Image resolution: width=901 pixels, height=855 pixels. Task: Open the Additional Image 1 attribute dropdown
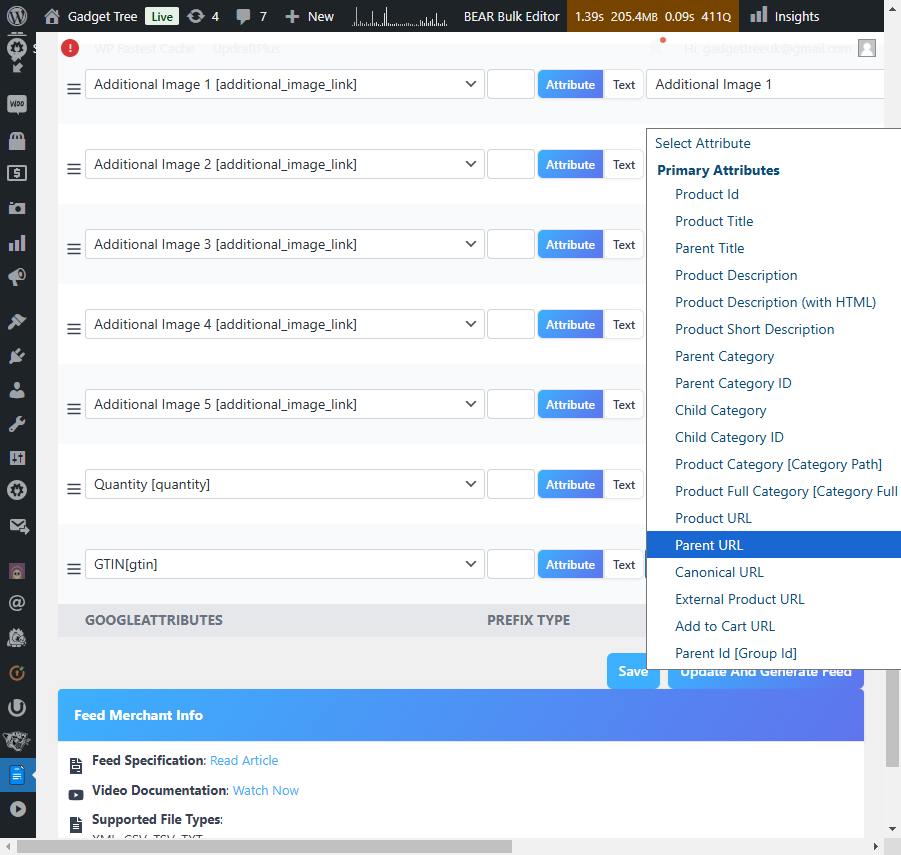pyautogui.click(x=285, y=84)
